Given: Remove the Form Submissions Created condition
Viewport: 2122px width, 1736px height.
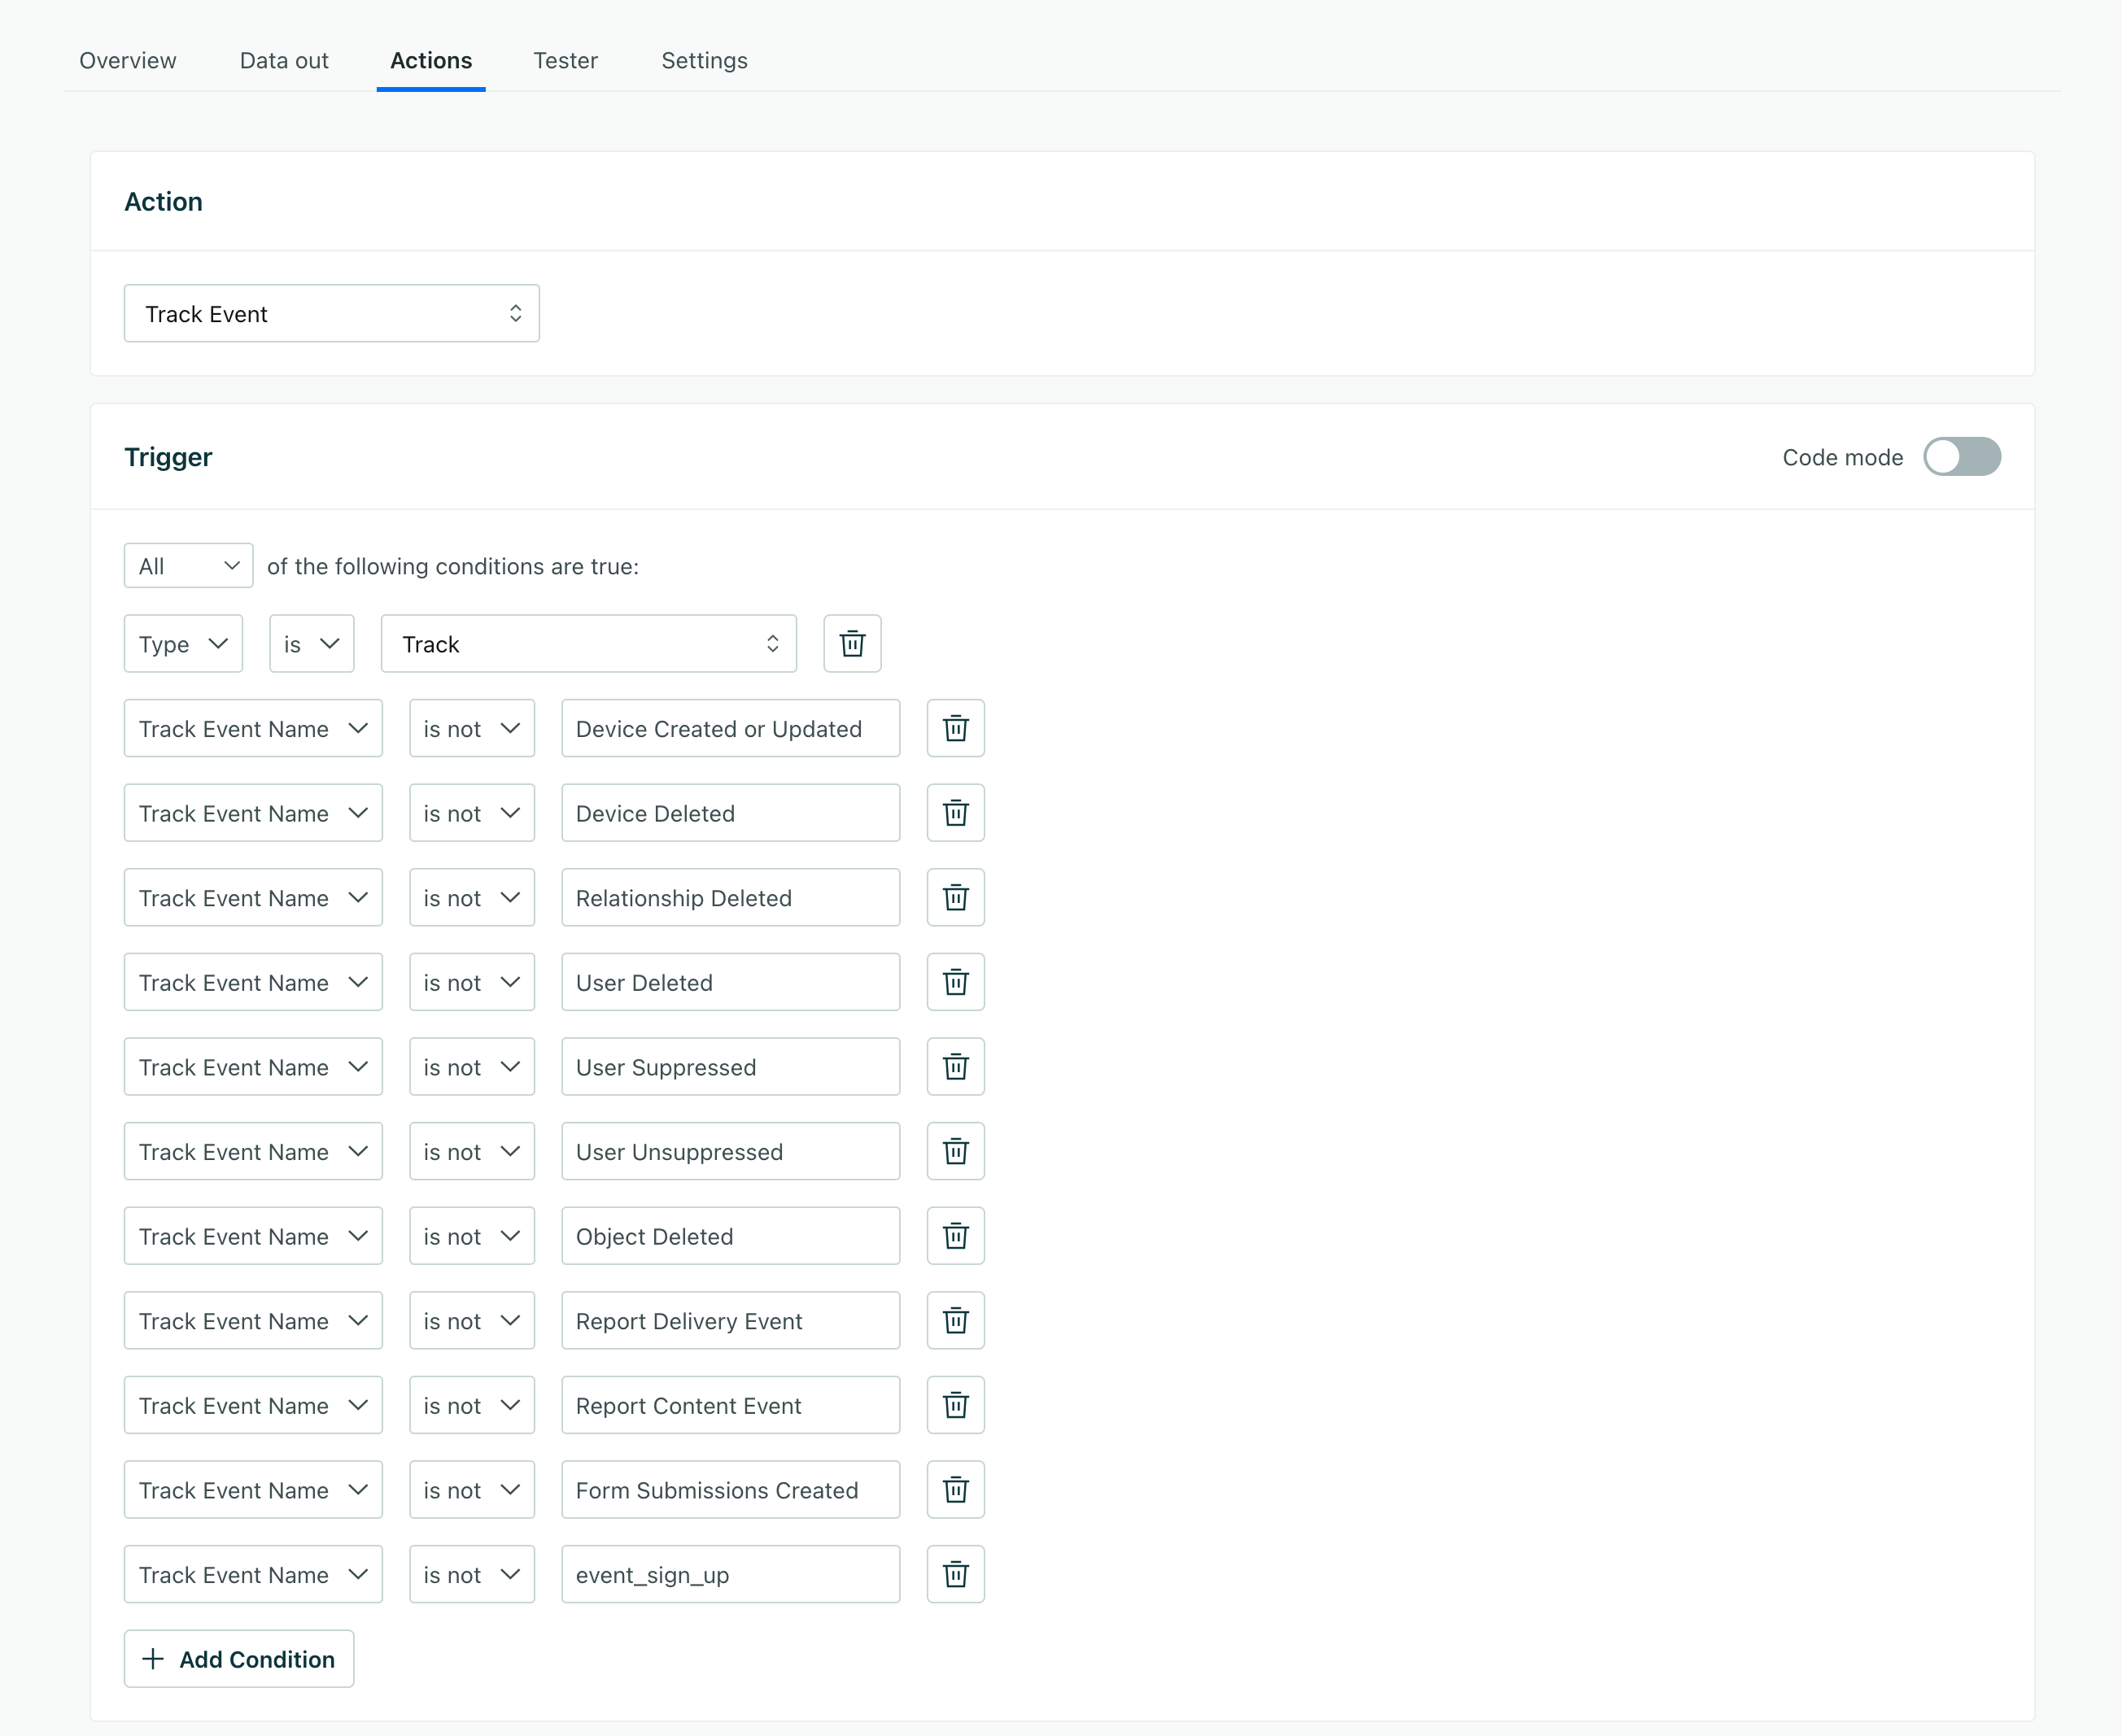Looking at the screenshot, I should (x=955, y=1489).
